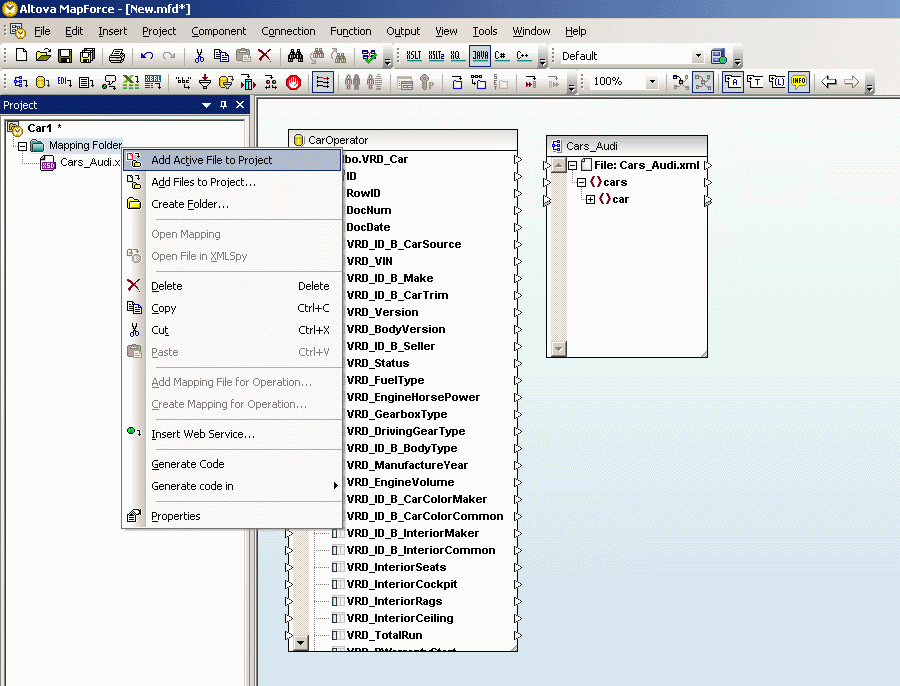Undo the last action
900x686 pixels.
147,55
